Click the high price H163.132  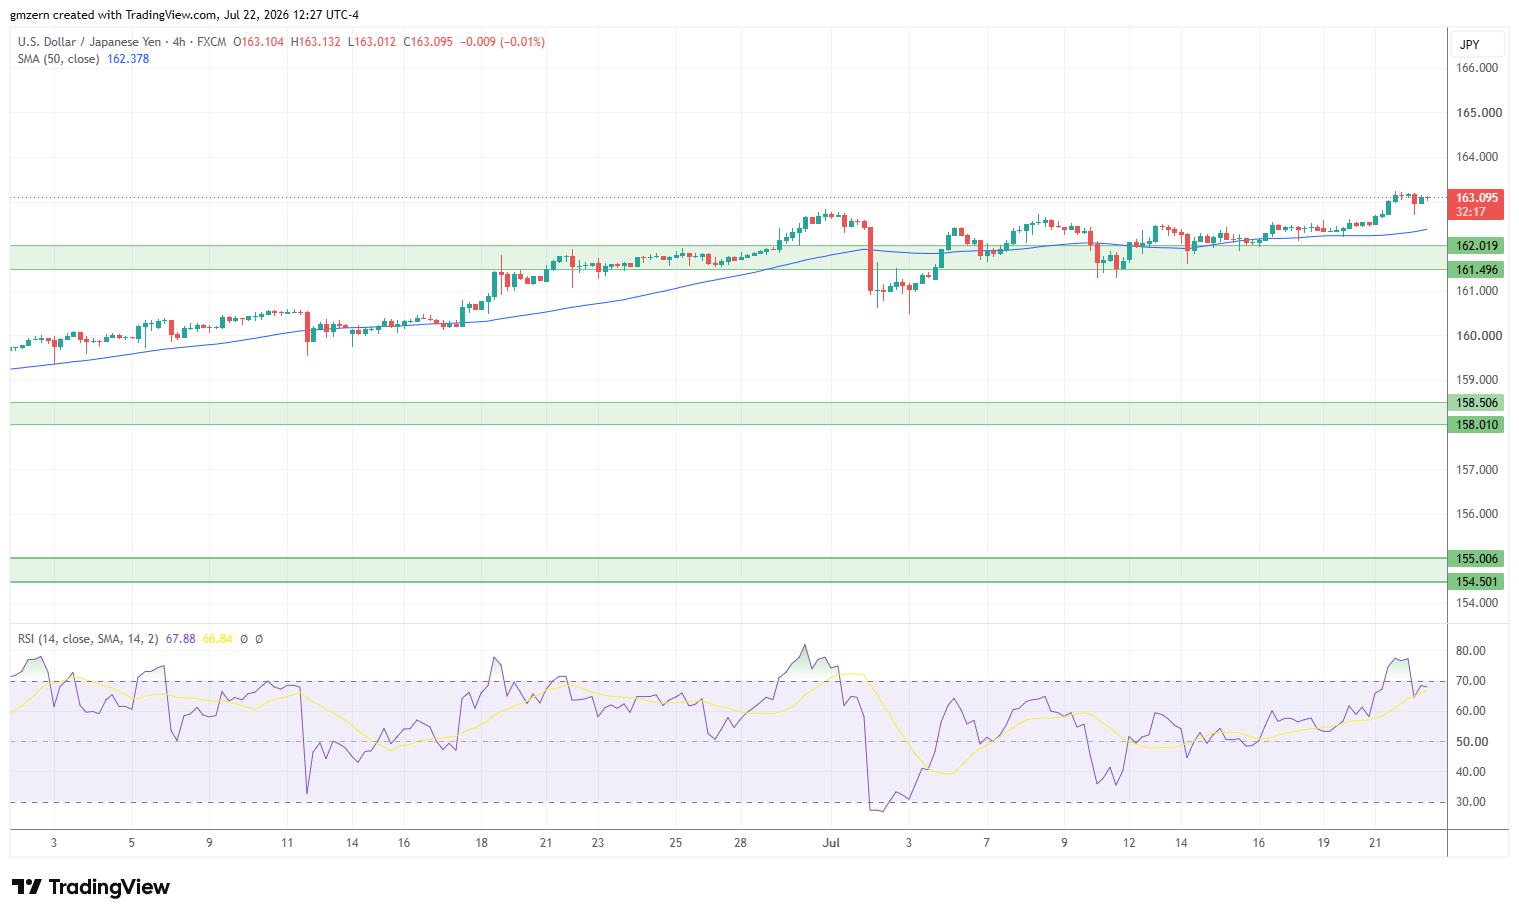point(315,42)
